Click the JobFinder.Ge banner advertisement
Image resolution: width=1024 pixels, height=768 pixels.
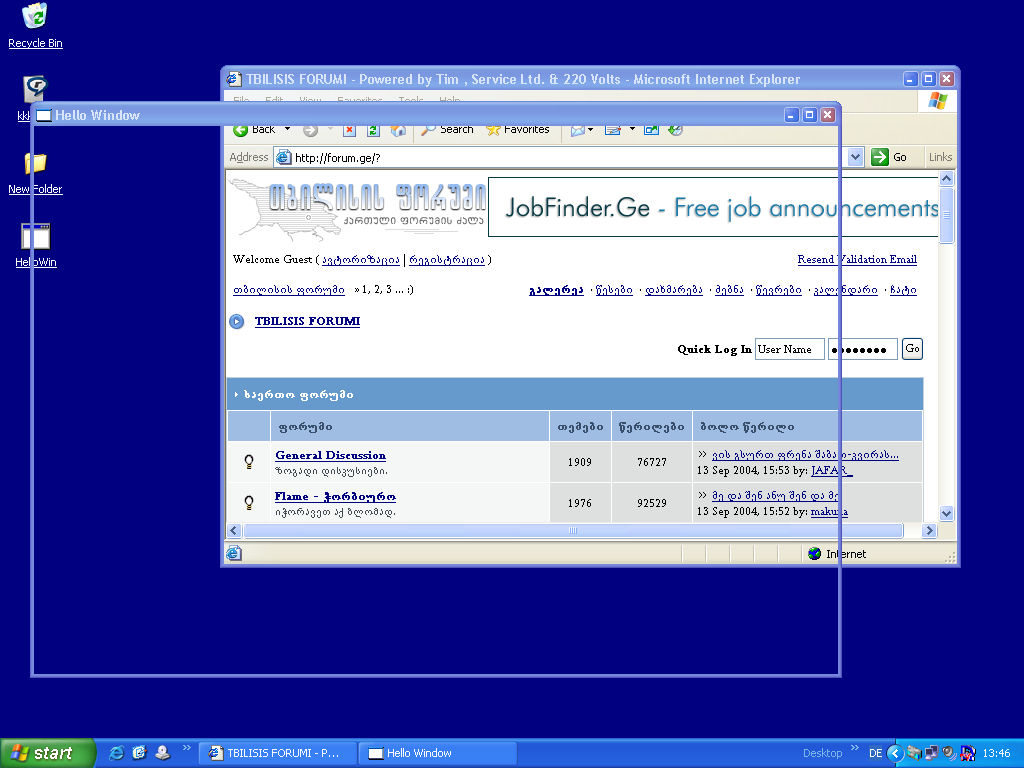713,207
